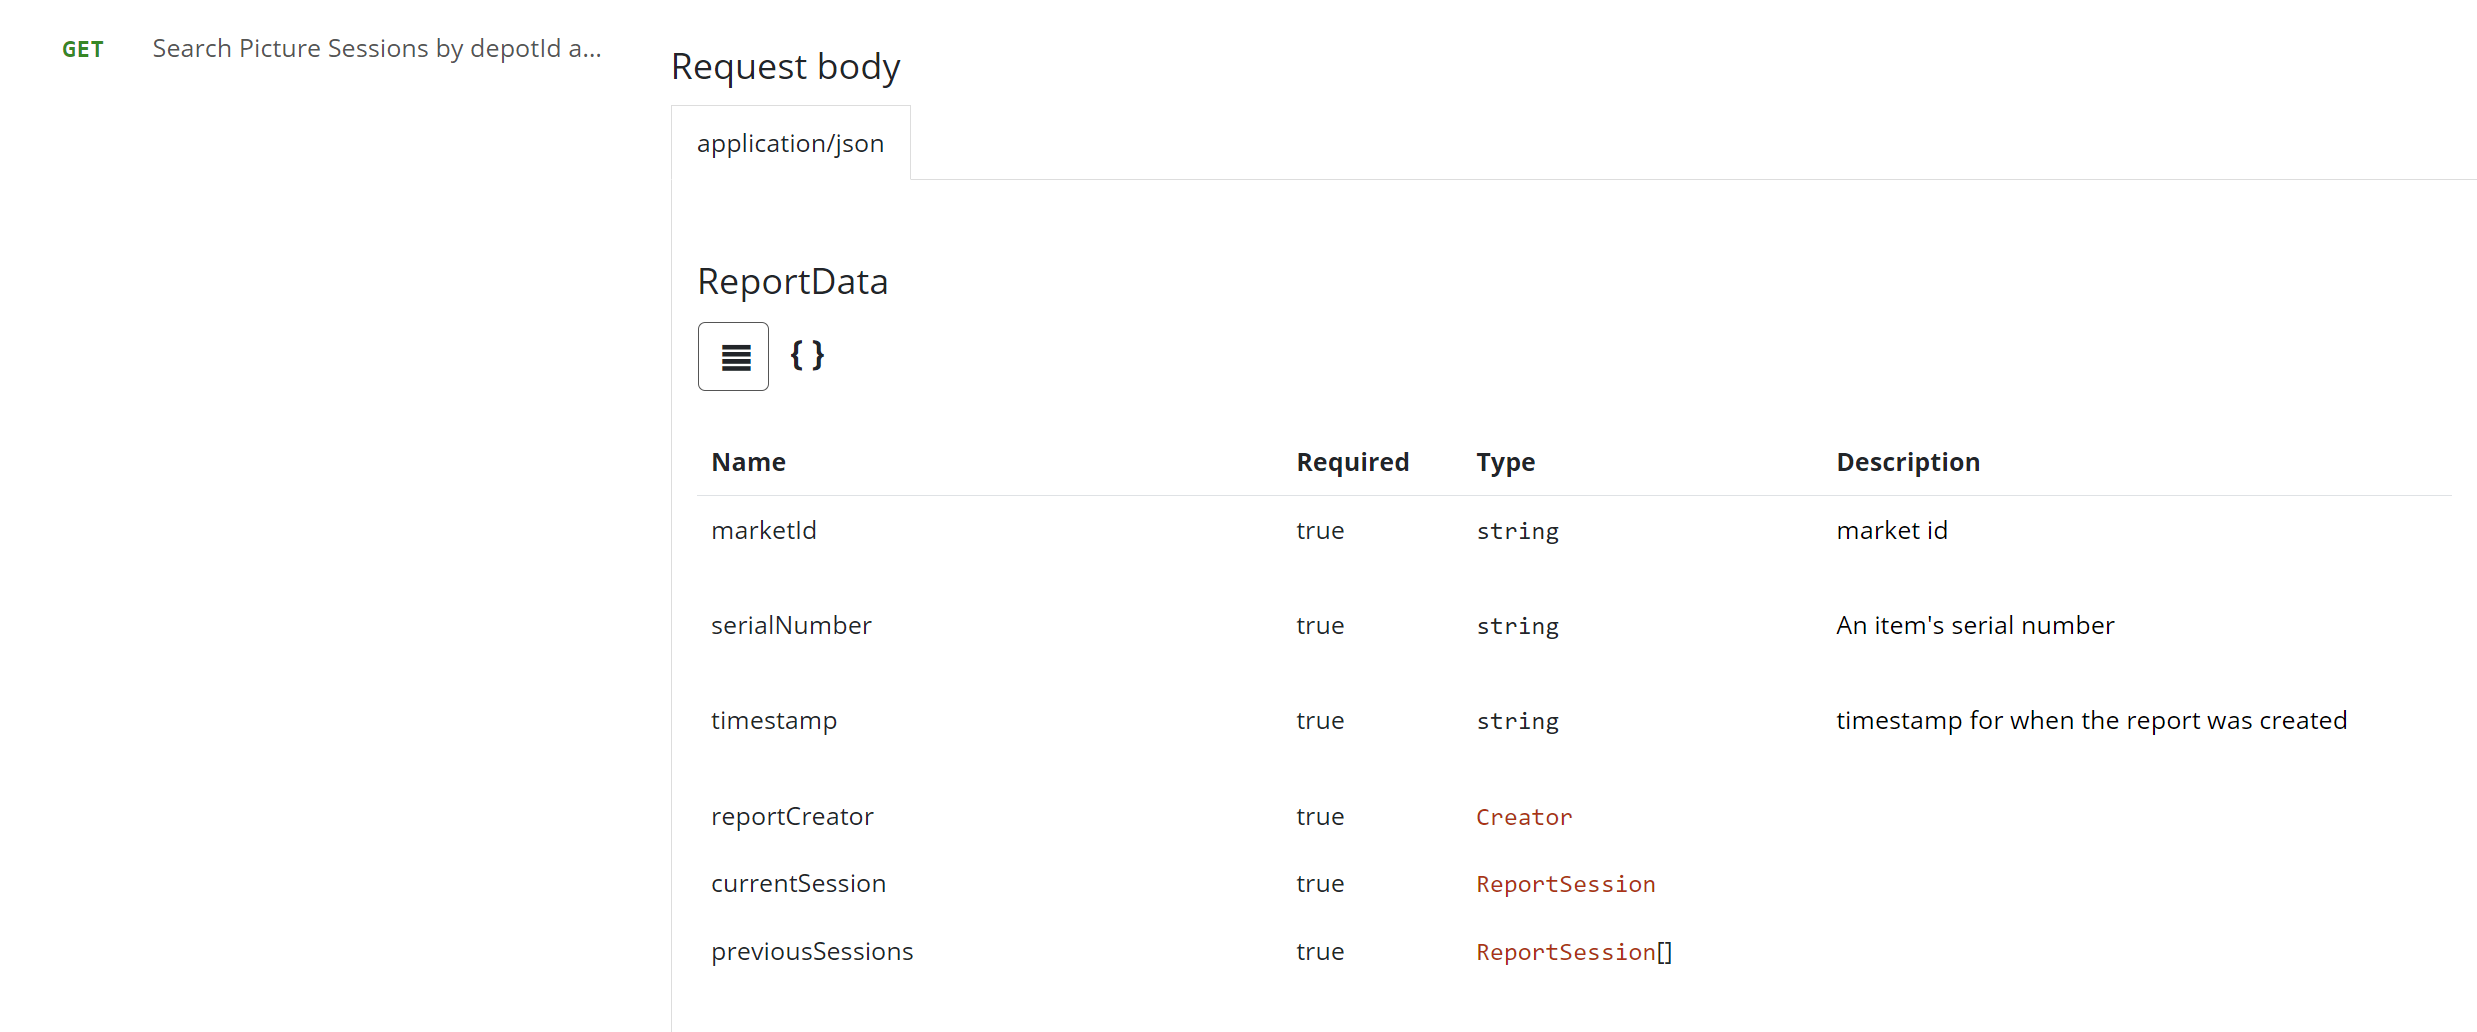The height and width of the screenshot is (1032, 2477).
Task: Click the Request body heading
Action: (785, 67)
